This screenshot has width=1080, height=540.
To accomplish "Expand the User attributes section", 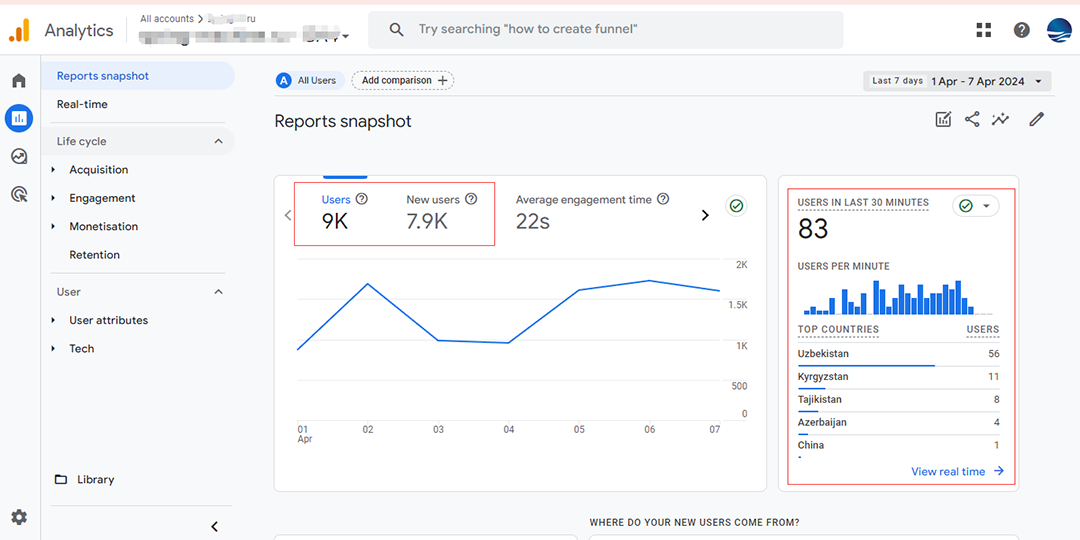I will point(108,320).
